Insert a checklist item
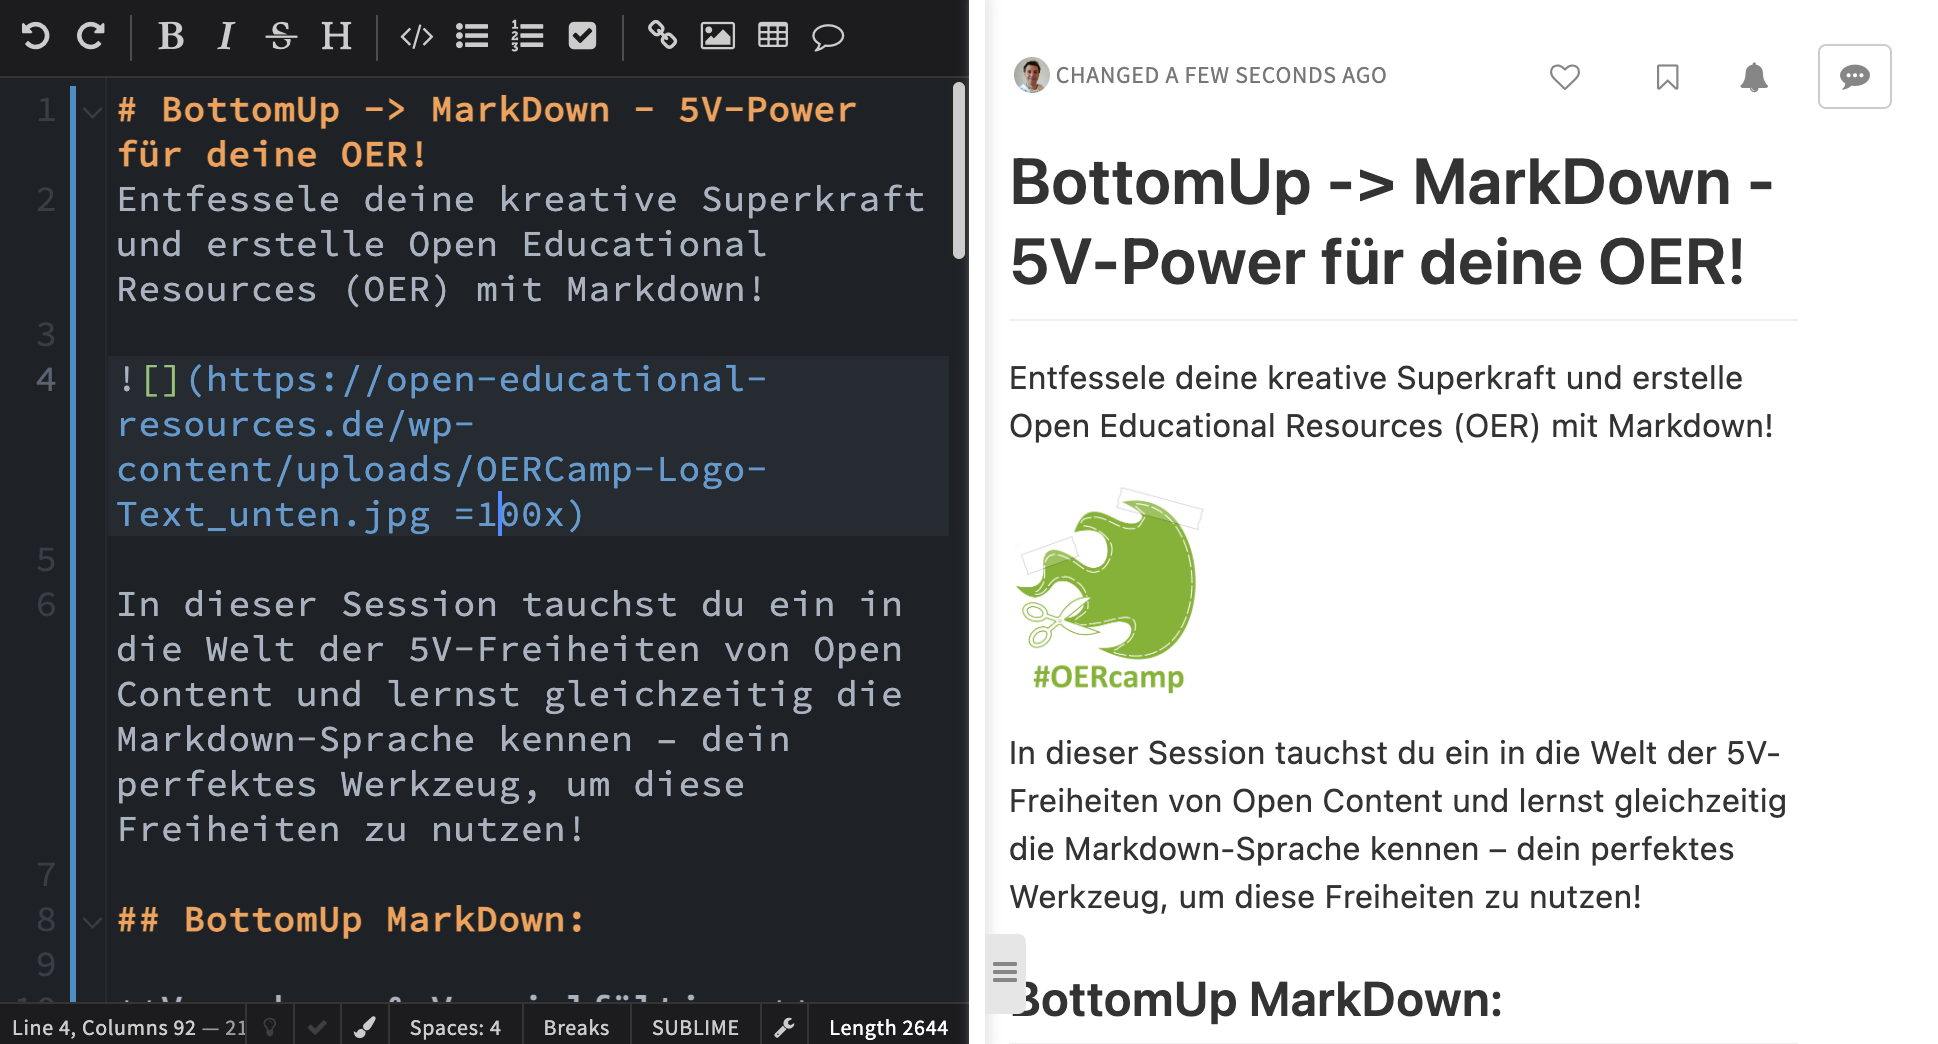Image resolution: width=1938 pixels, height=1044 pixels. pyautogui.click(x=581, y=37)
